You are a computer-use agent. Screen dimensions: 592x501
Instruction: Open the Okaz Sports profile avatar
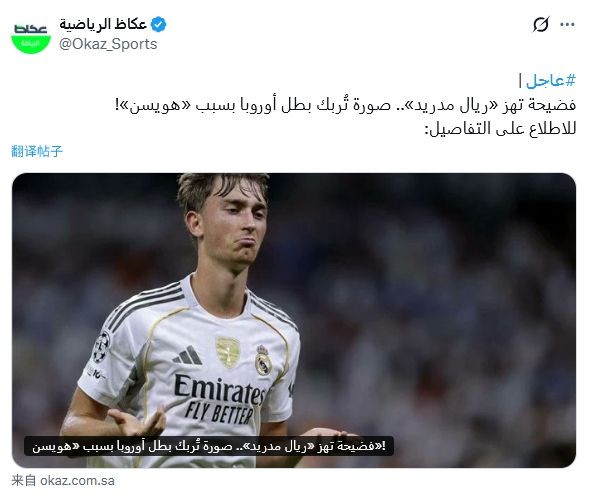31,34
